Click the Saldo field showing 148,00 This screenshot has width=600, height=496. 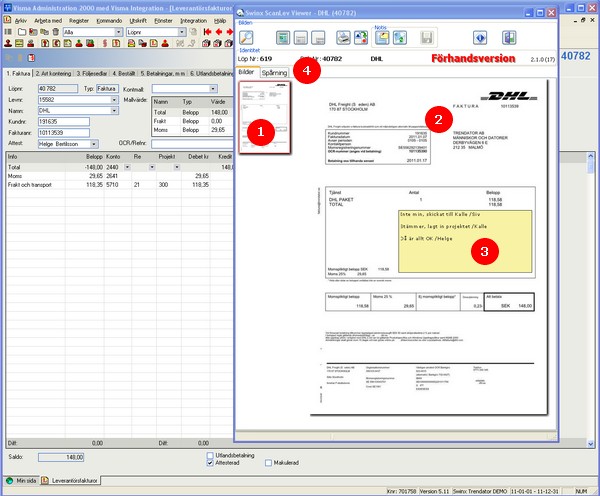pos(60,457)
